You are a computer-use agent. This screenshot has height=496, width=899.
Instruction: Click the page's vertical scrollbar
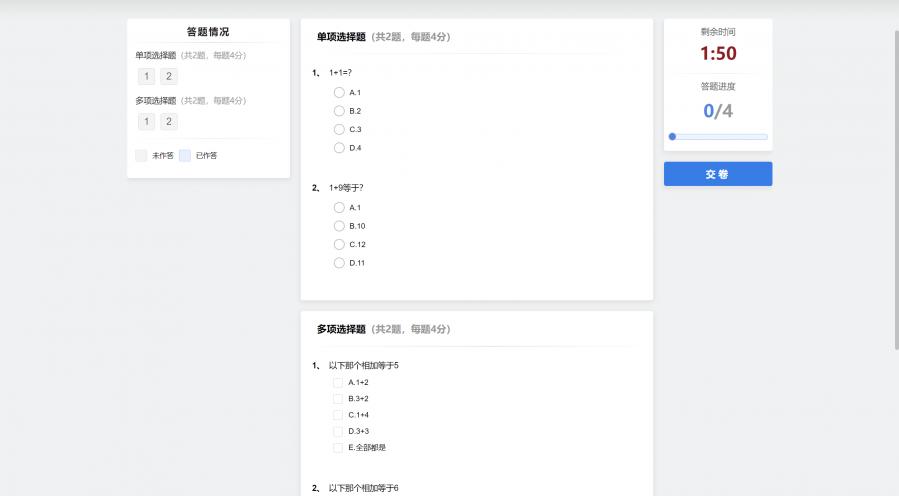pyautogui.click(x=895, y=190)
